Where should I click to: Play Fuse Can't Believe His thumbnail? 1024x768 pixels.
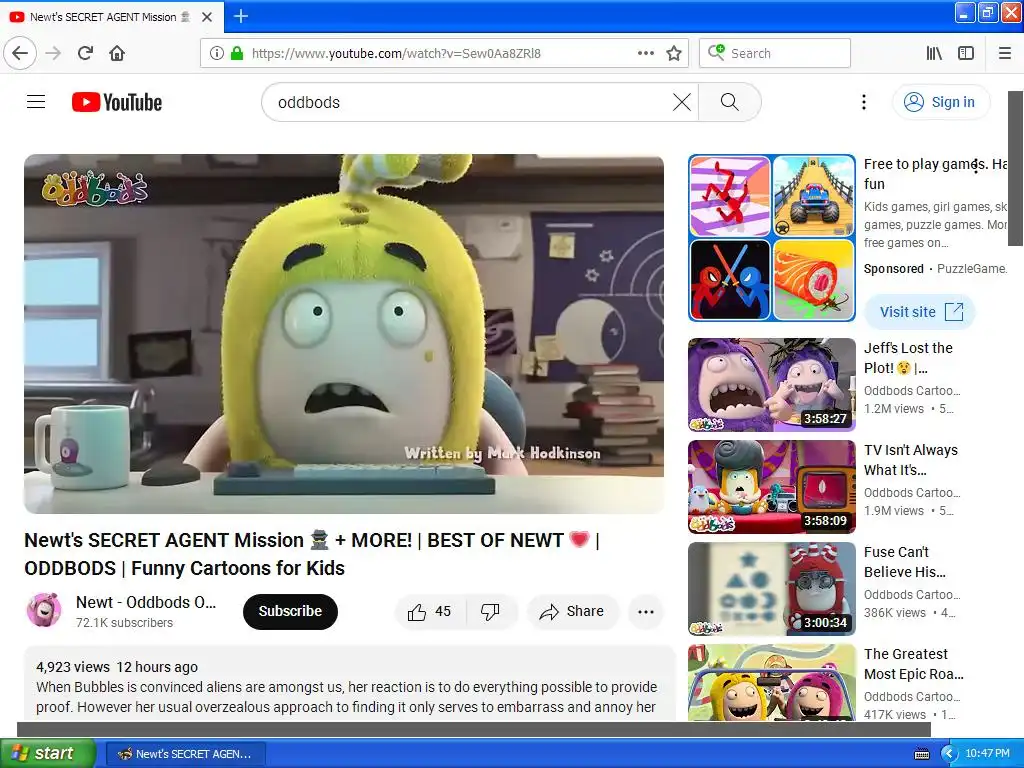pos(772,588)
